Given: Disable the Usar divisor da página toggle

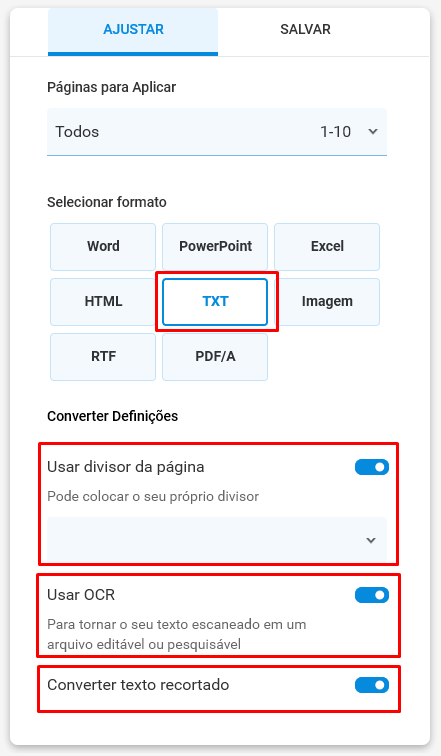Looking at the screenshot, I should click(372, 467).
